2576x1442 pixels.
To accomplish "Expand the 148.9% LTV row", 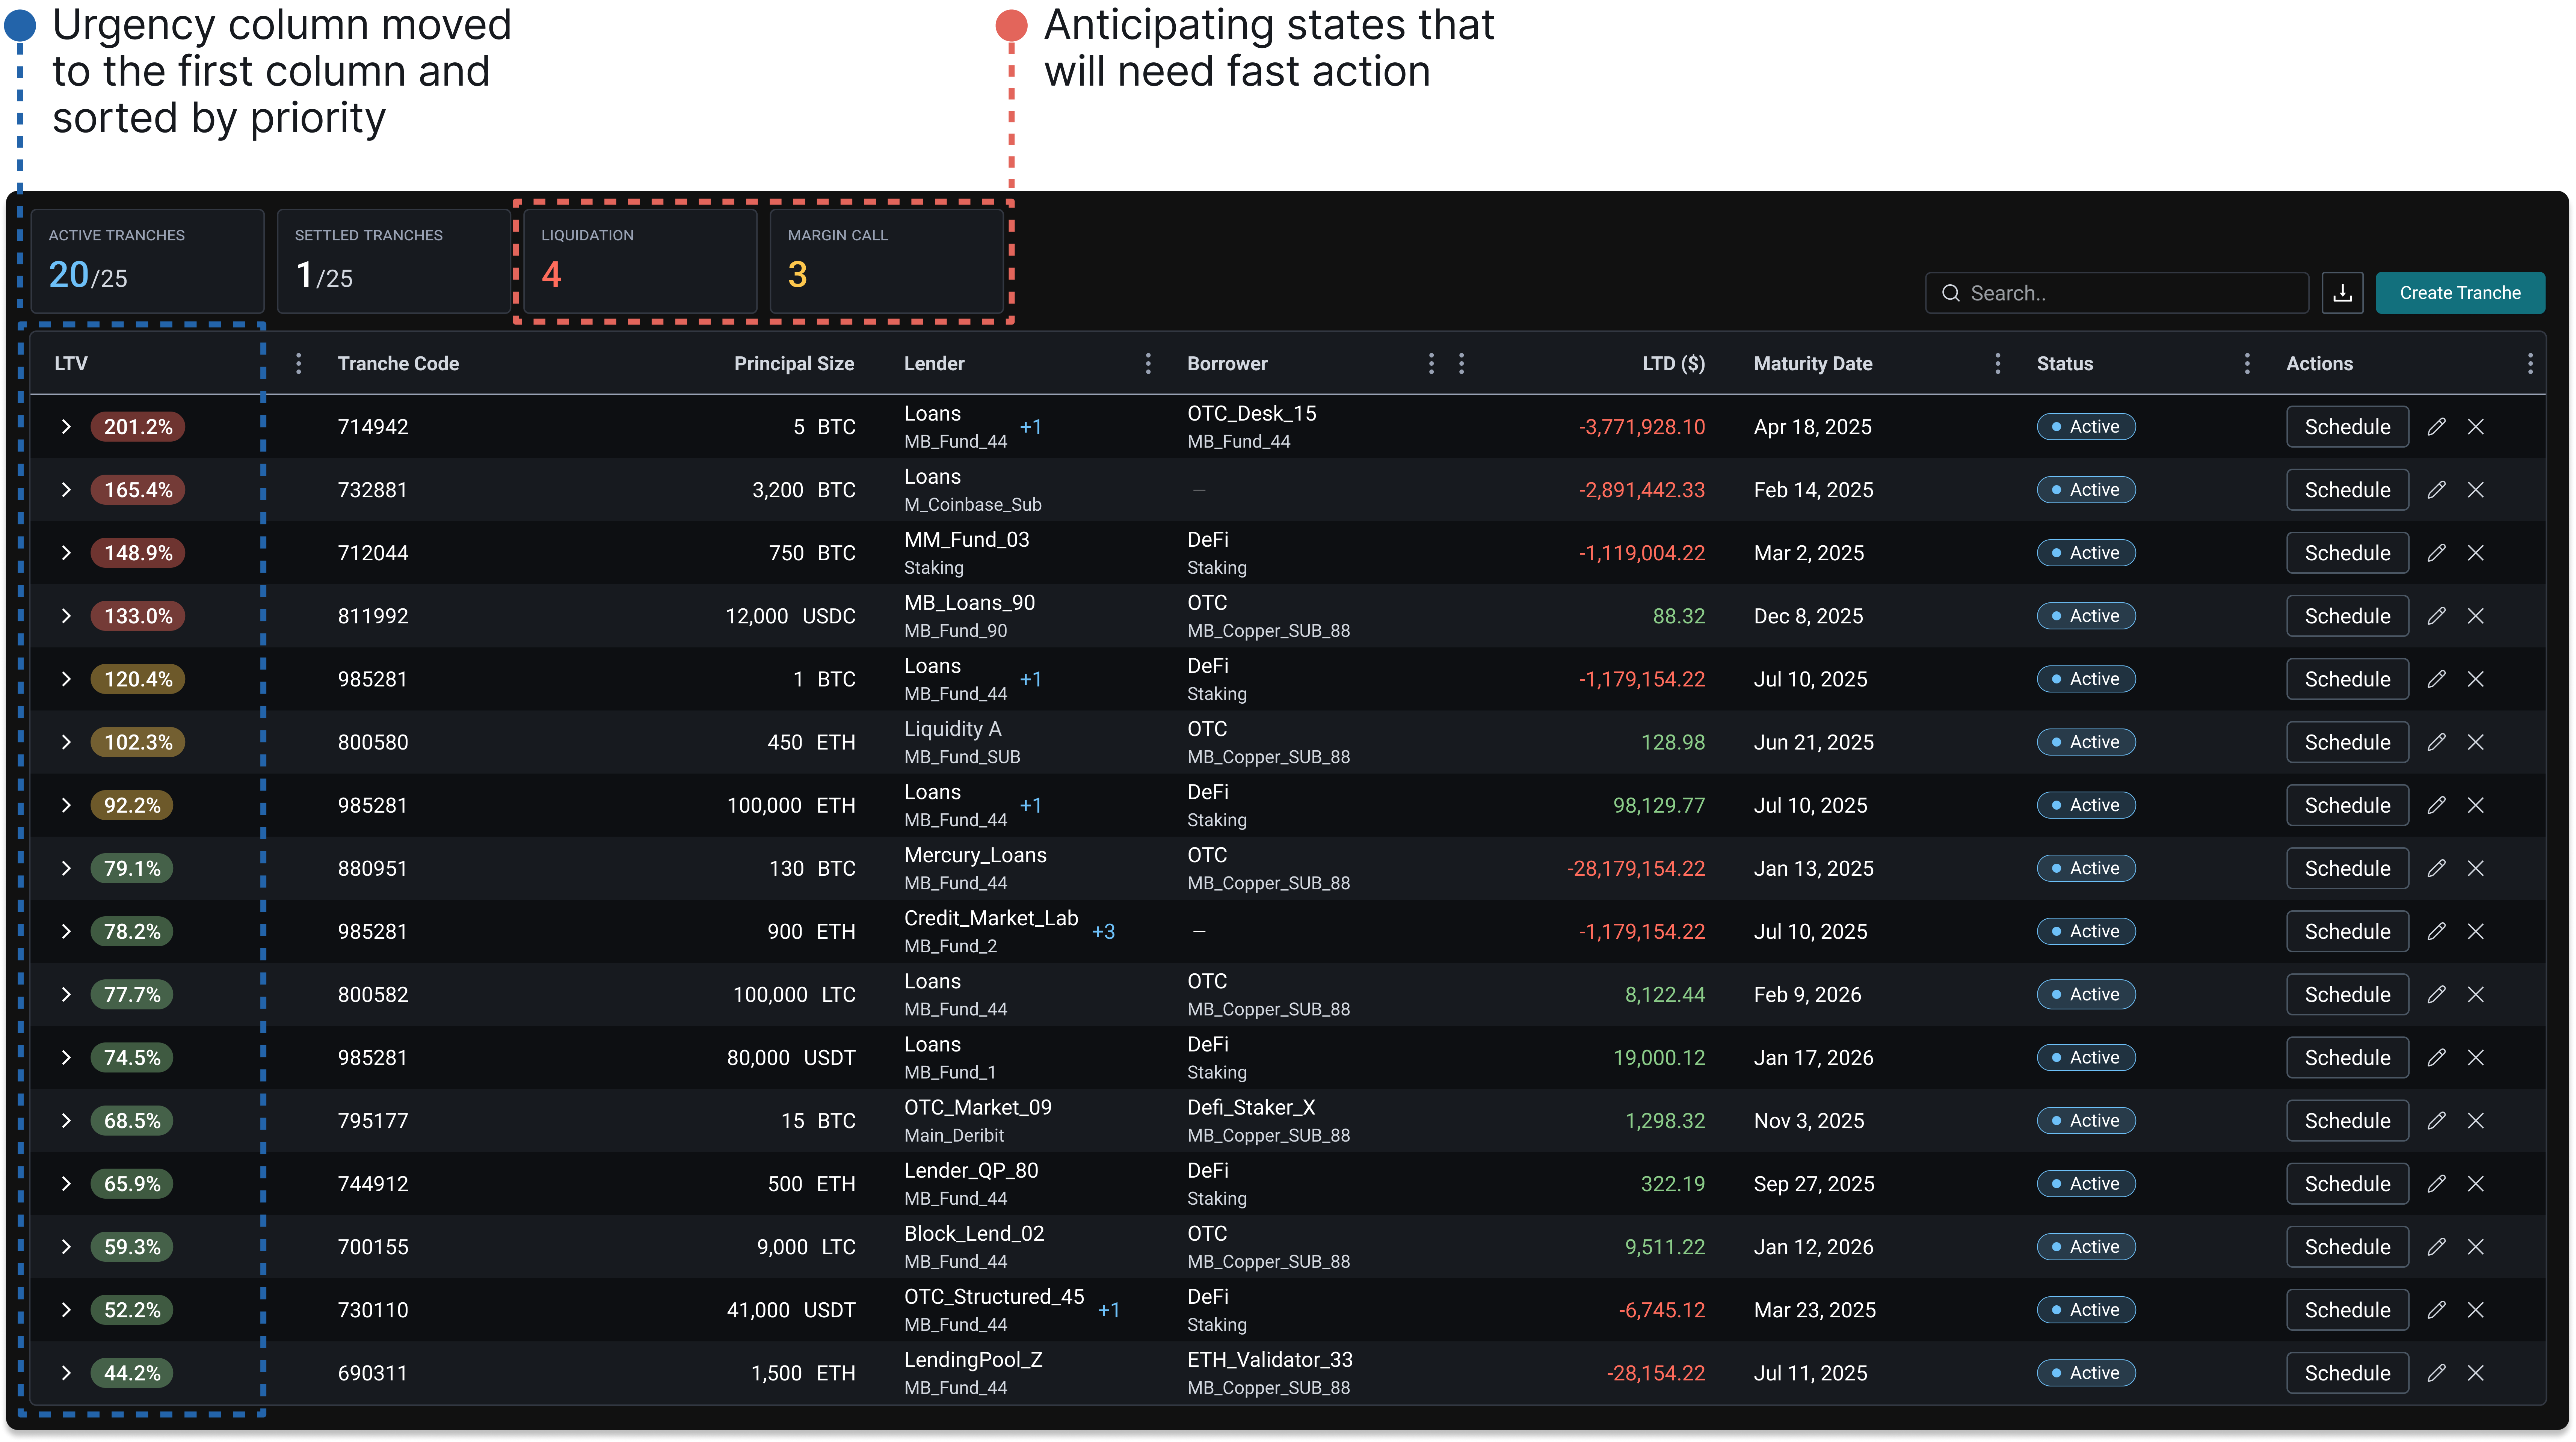I will [x=66, y=553].
